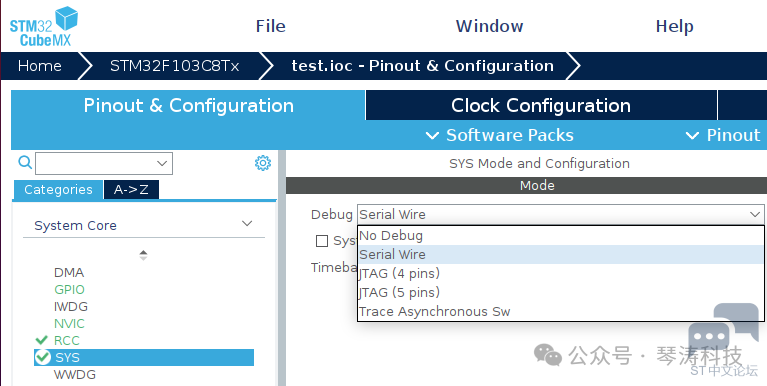The height and width of the screenshot is (386, 767).
Task: Select NVIC in System Core list
Action: click(69, 324)
